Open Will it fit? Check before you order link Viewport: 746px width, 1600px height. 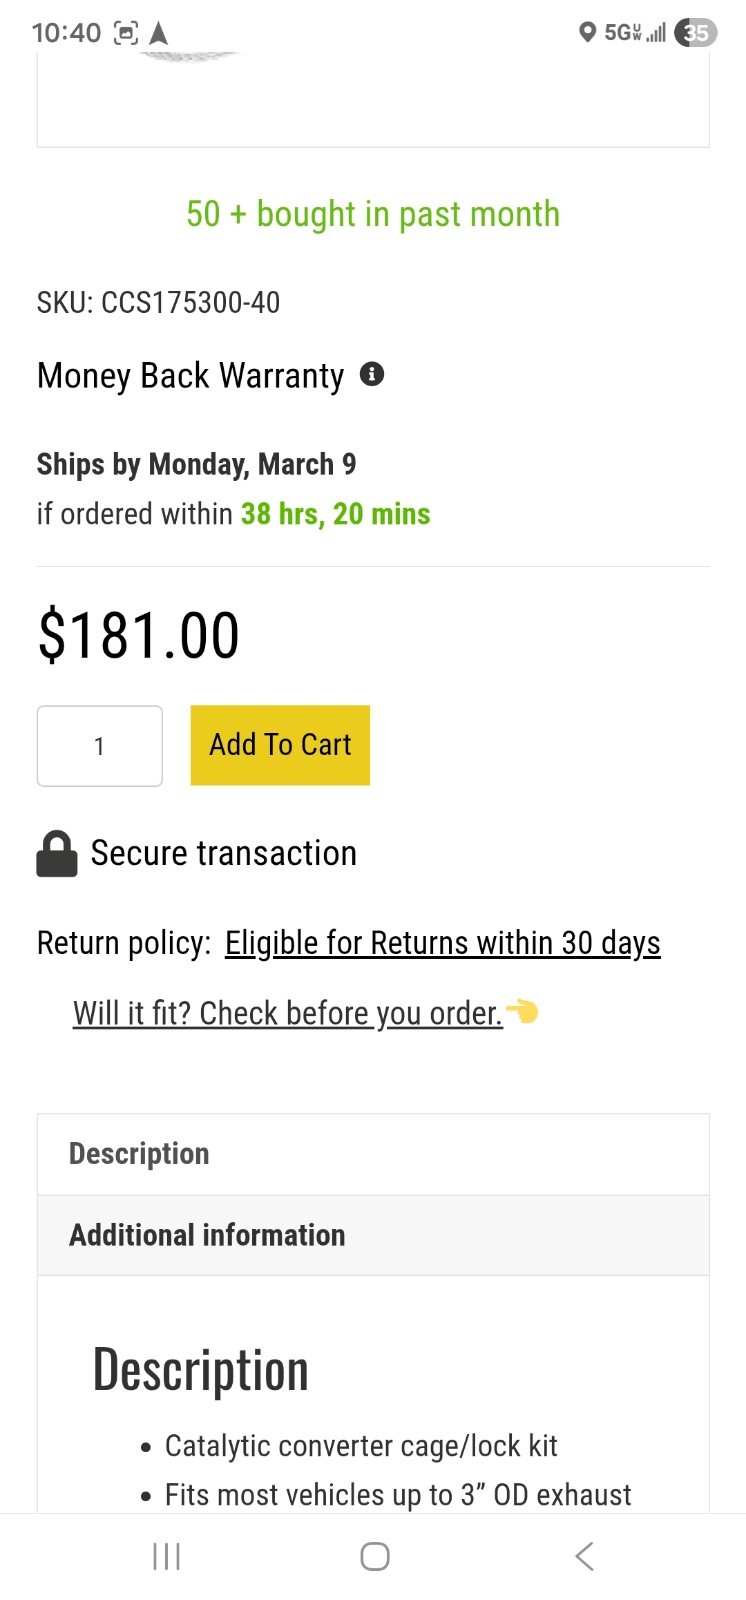click(287, 1013)
